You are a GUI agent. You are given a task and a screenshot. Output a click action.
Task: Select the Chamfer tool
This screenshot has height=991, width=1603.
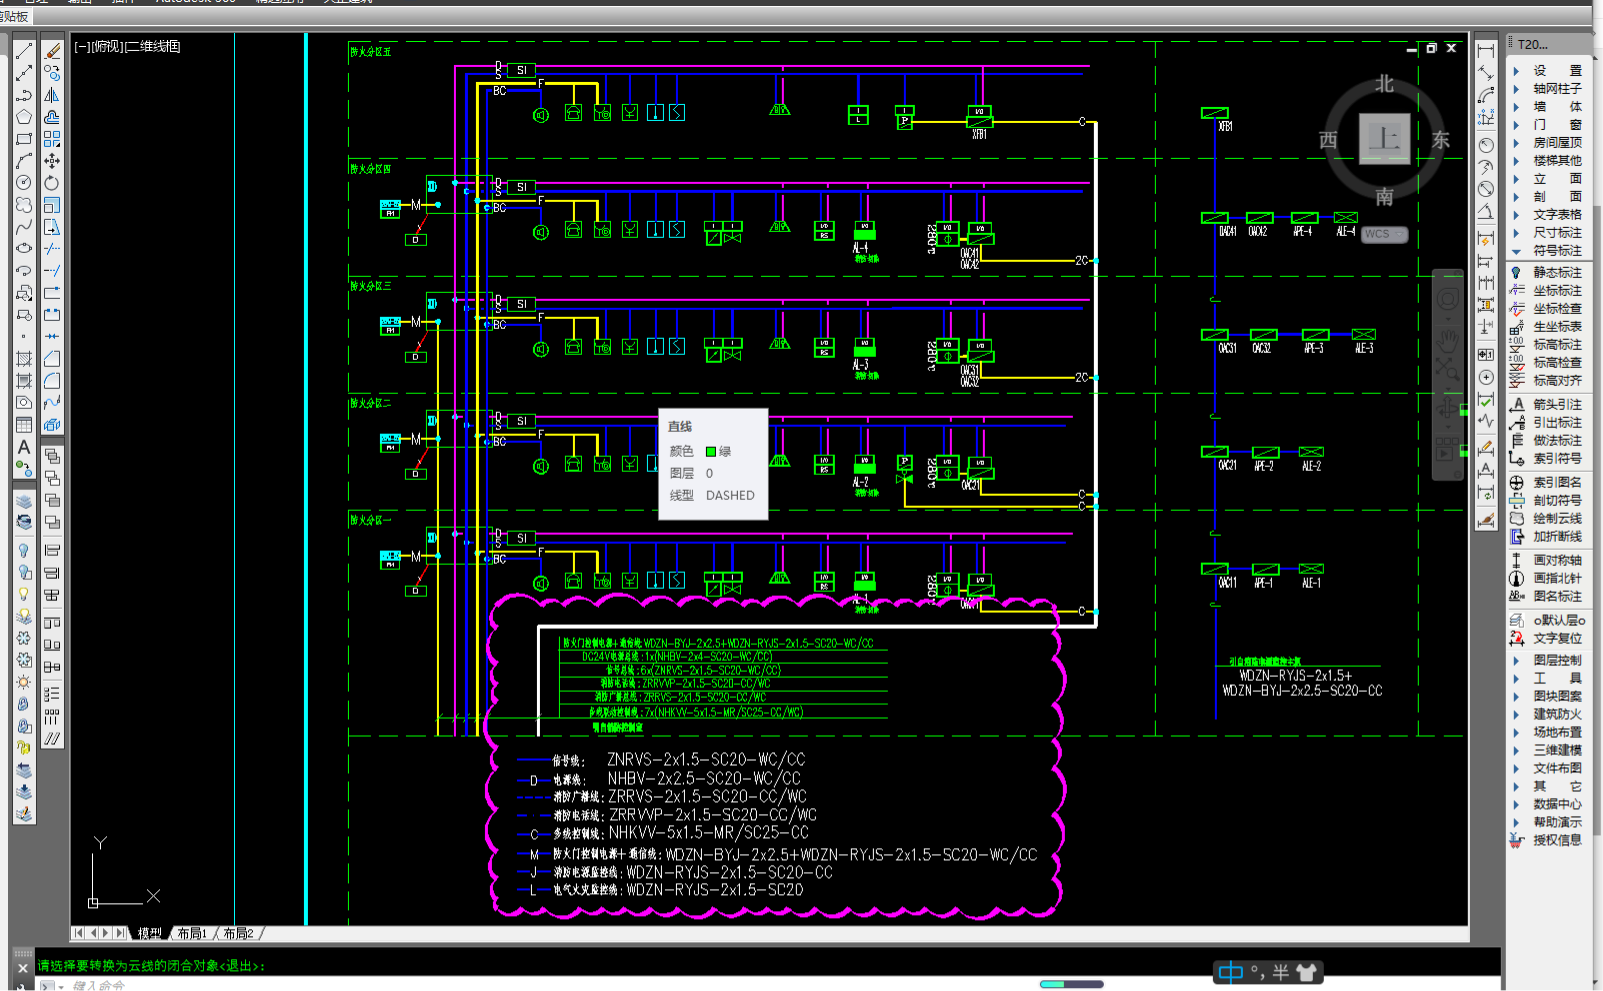[52, 359]
